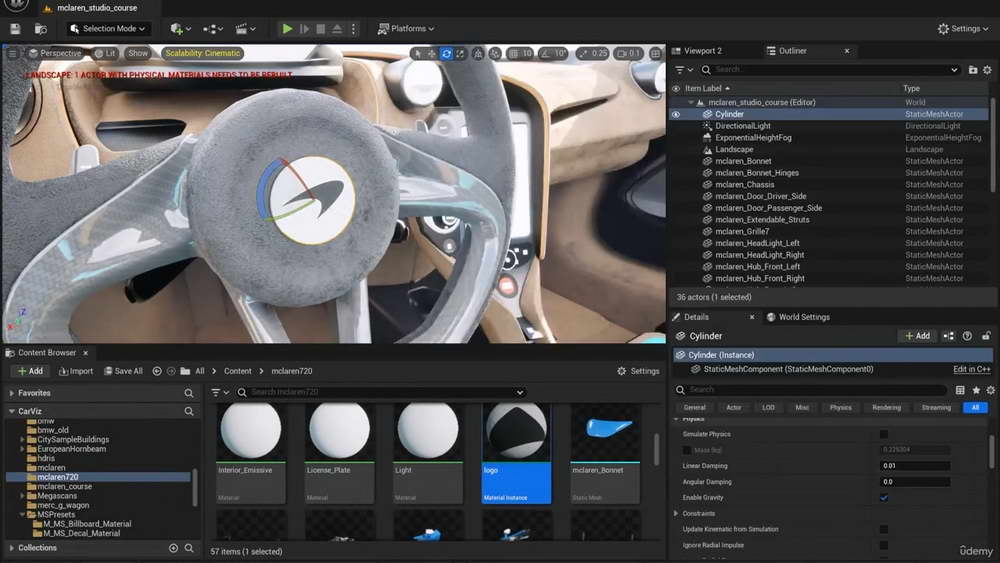The height and width of the screenshot is (563, 1000).
Task: Toggle the Details panel lock icon
Action: 986,336
